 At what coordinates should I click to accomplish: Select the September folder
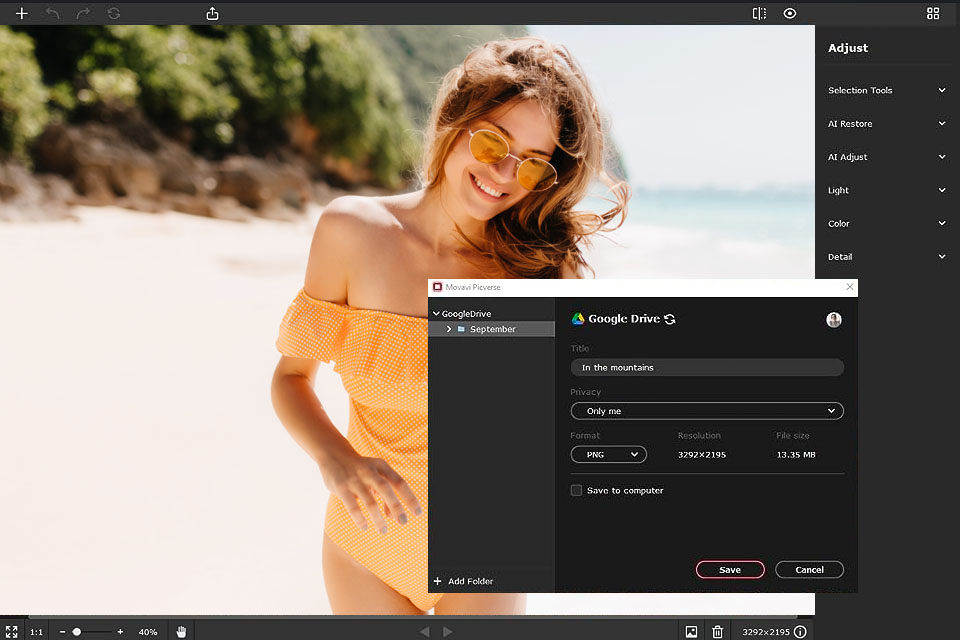coord(491,329)
